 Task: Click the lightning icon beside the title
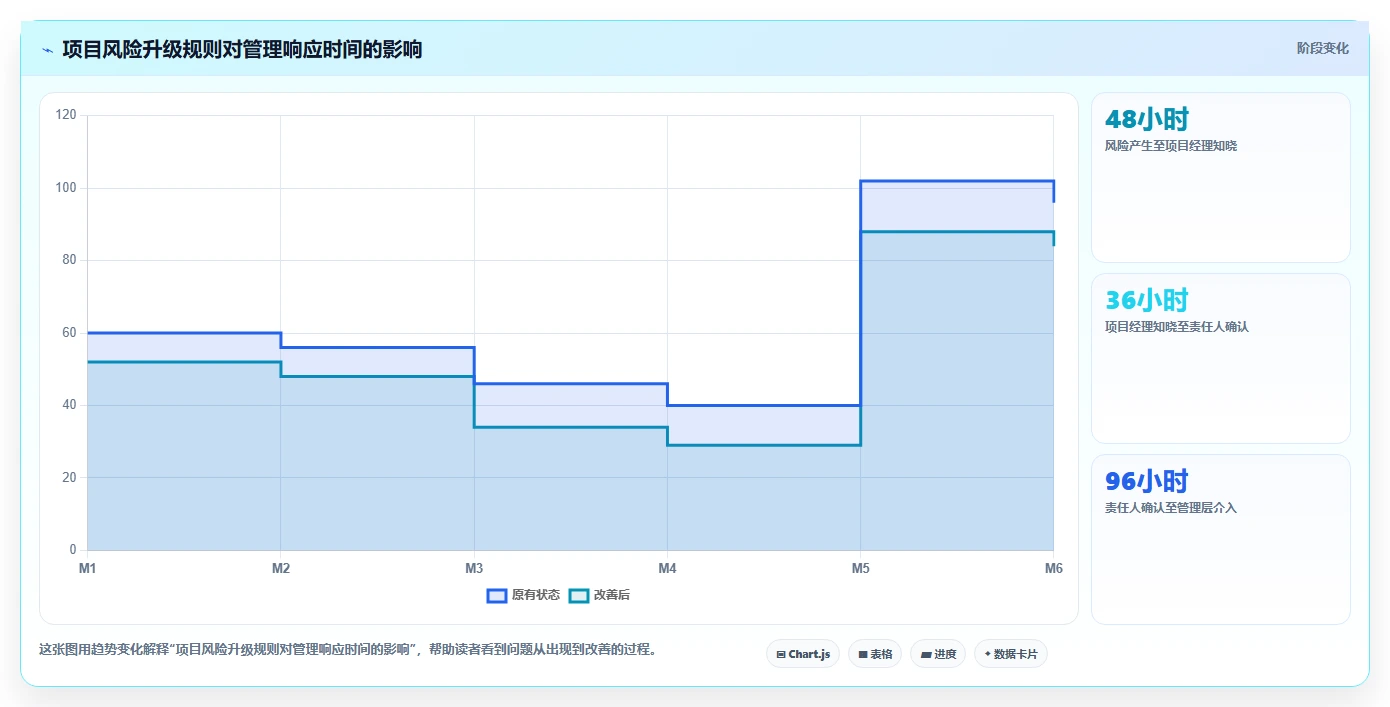(47, 50)
